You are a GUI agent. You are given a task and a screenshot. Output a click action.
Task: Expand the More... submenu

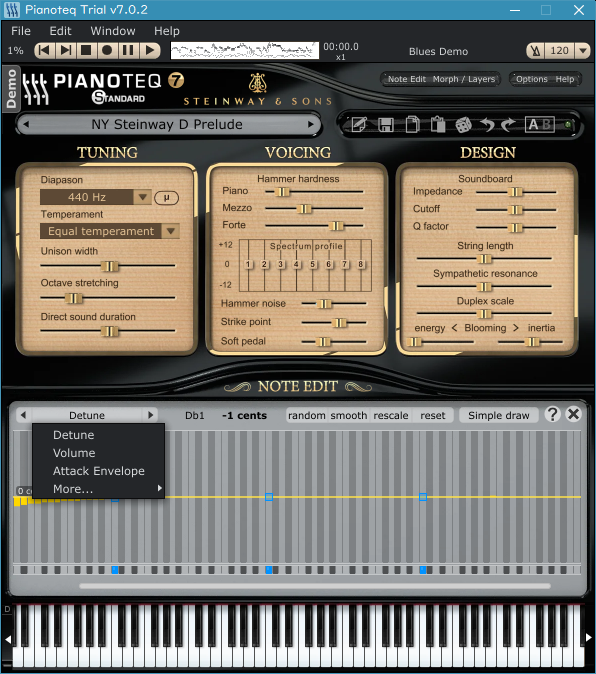coord(98,489)
